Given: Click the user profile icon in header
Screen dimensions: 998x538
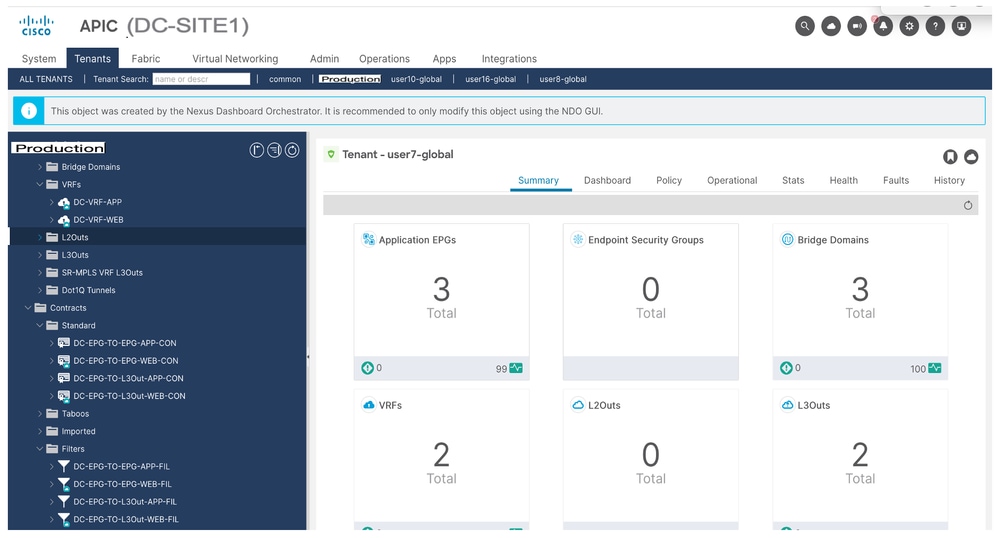Looking at the screenshot, I should click(x=961, y=26).
